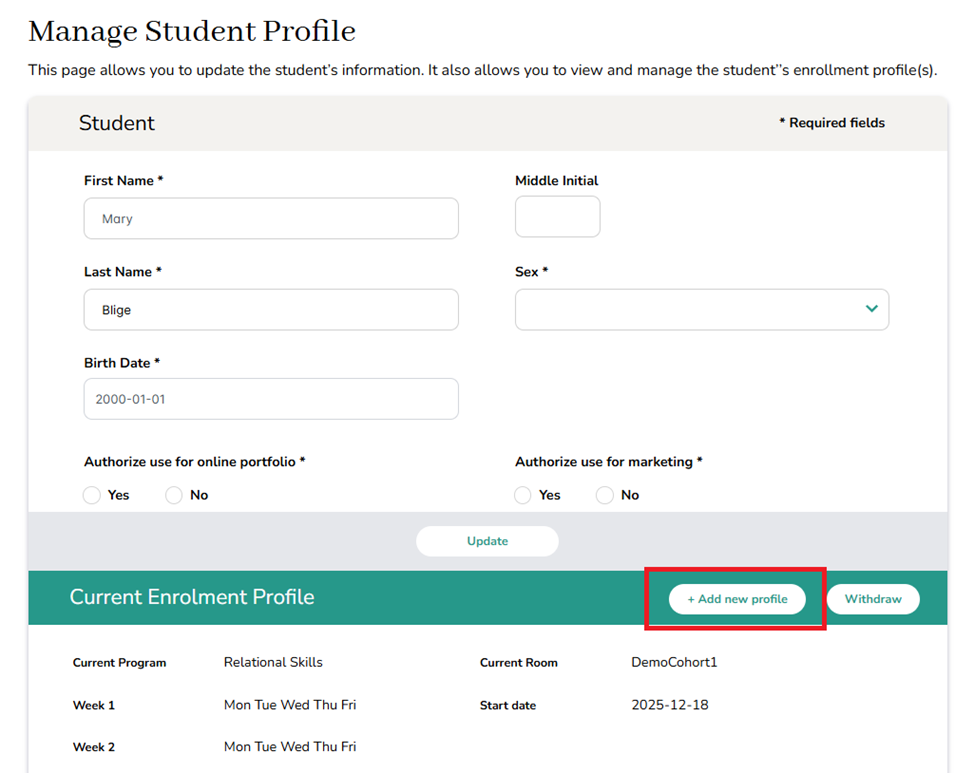Choose Yes for marketing authorization
The image size is (974, 773).
[x=523, y=495]
